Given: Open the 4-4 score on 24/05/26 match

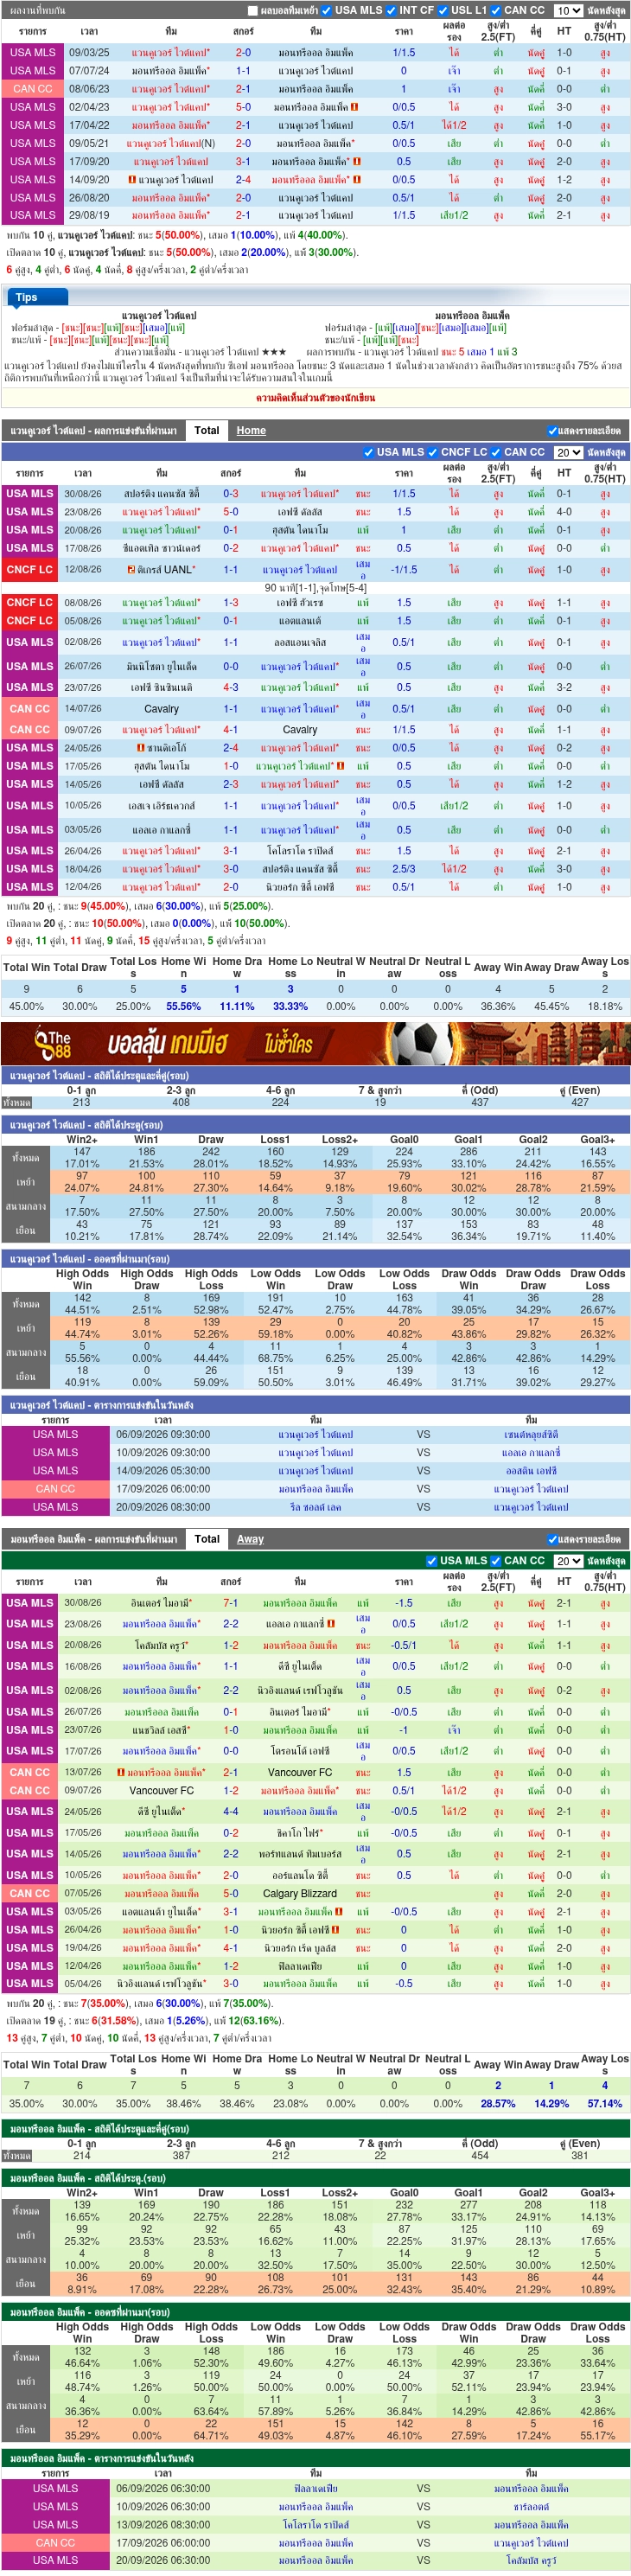Looking at the screenshot, I should [x=231, y=1811].
